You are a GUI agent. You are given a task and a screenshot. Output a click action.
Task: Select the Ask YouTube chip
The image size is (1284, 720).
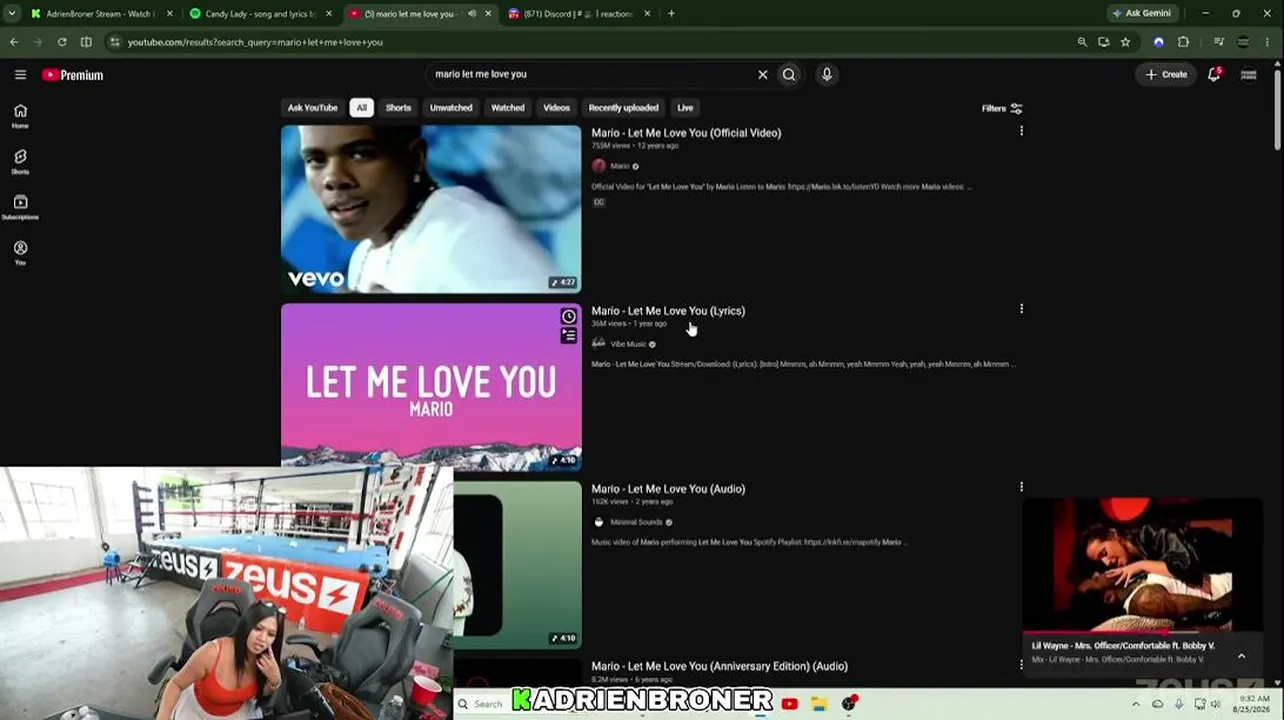point(313,108)
